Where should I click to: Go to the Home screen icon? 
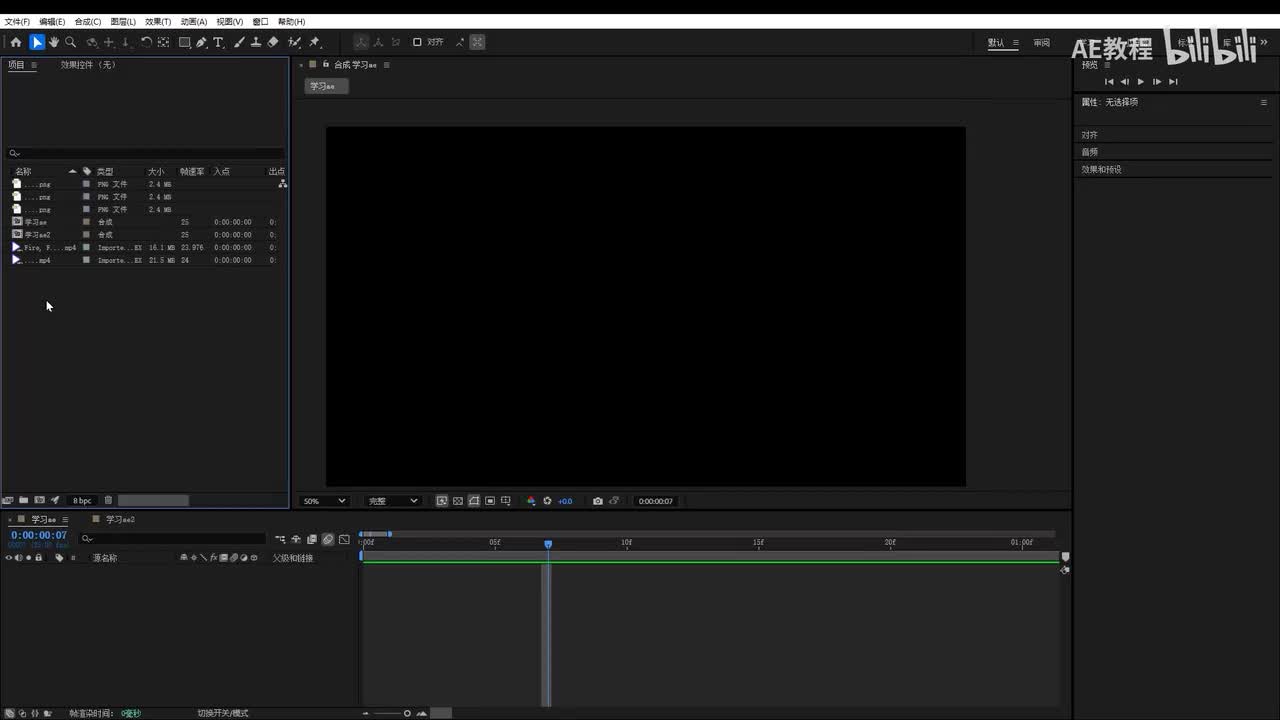pos(16,42)
